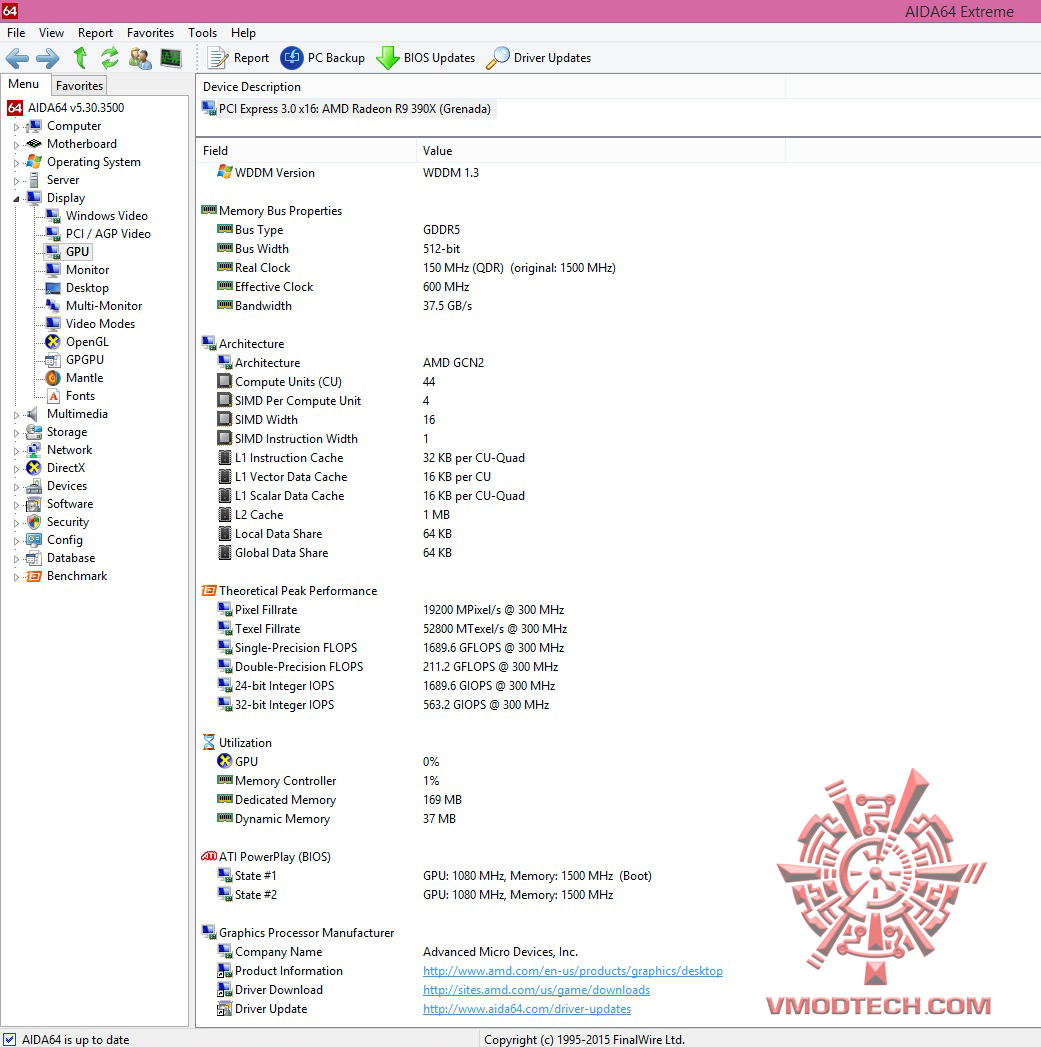Switch to the Favorites tab

tap(79, 85)
